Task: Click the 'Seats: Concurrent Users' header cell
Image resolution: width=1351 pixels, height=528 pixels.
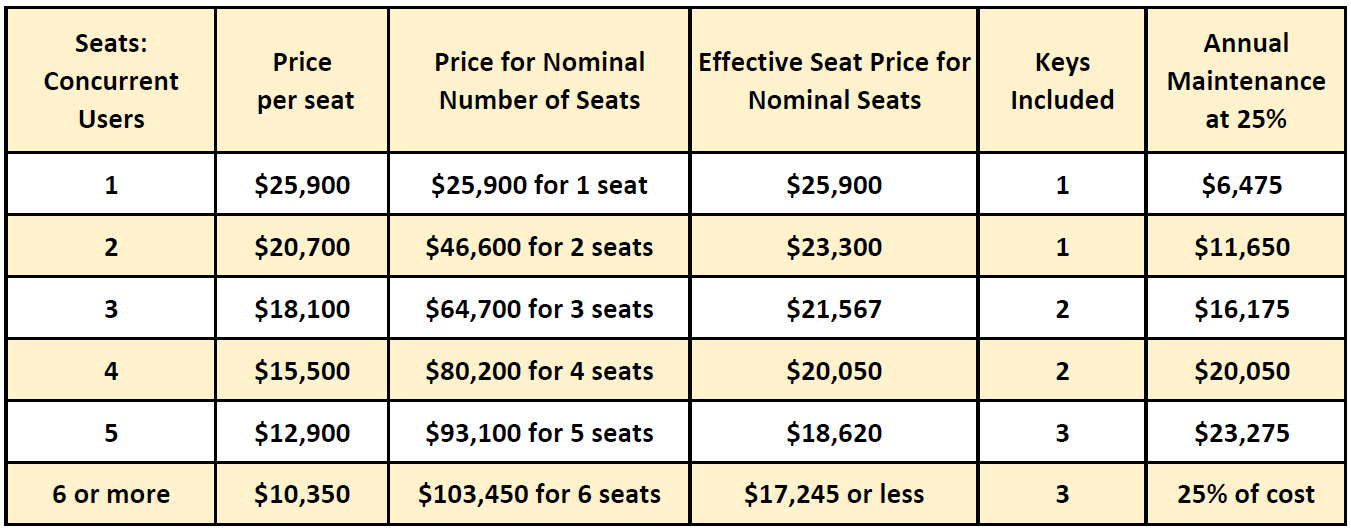Action: point(111,81)
